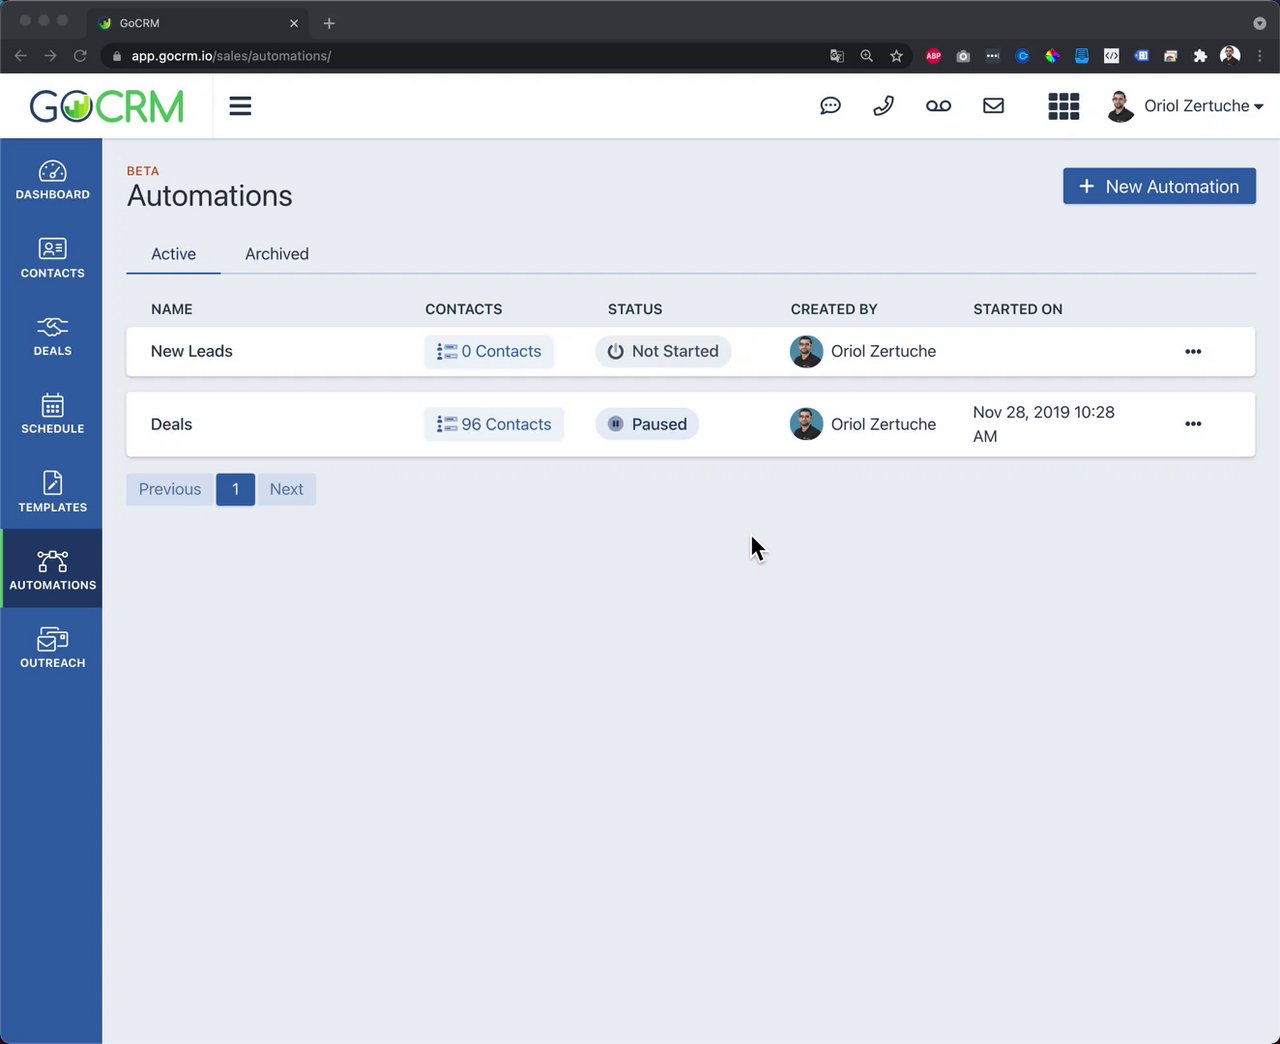The height and width of the screenshot is (1044, 1280).
Task: Click the address bar URL
Action: tap(232, 56)
